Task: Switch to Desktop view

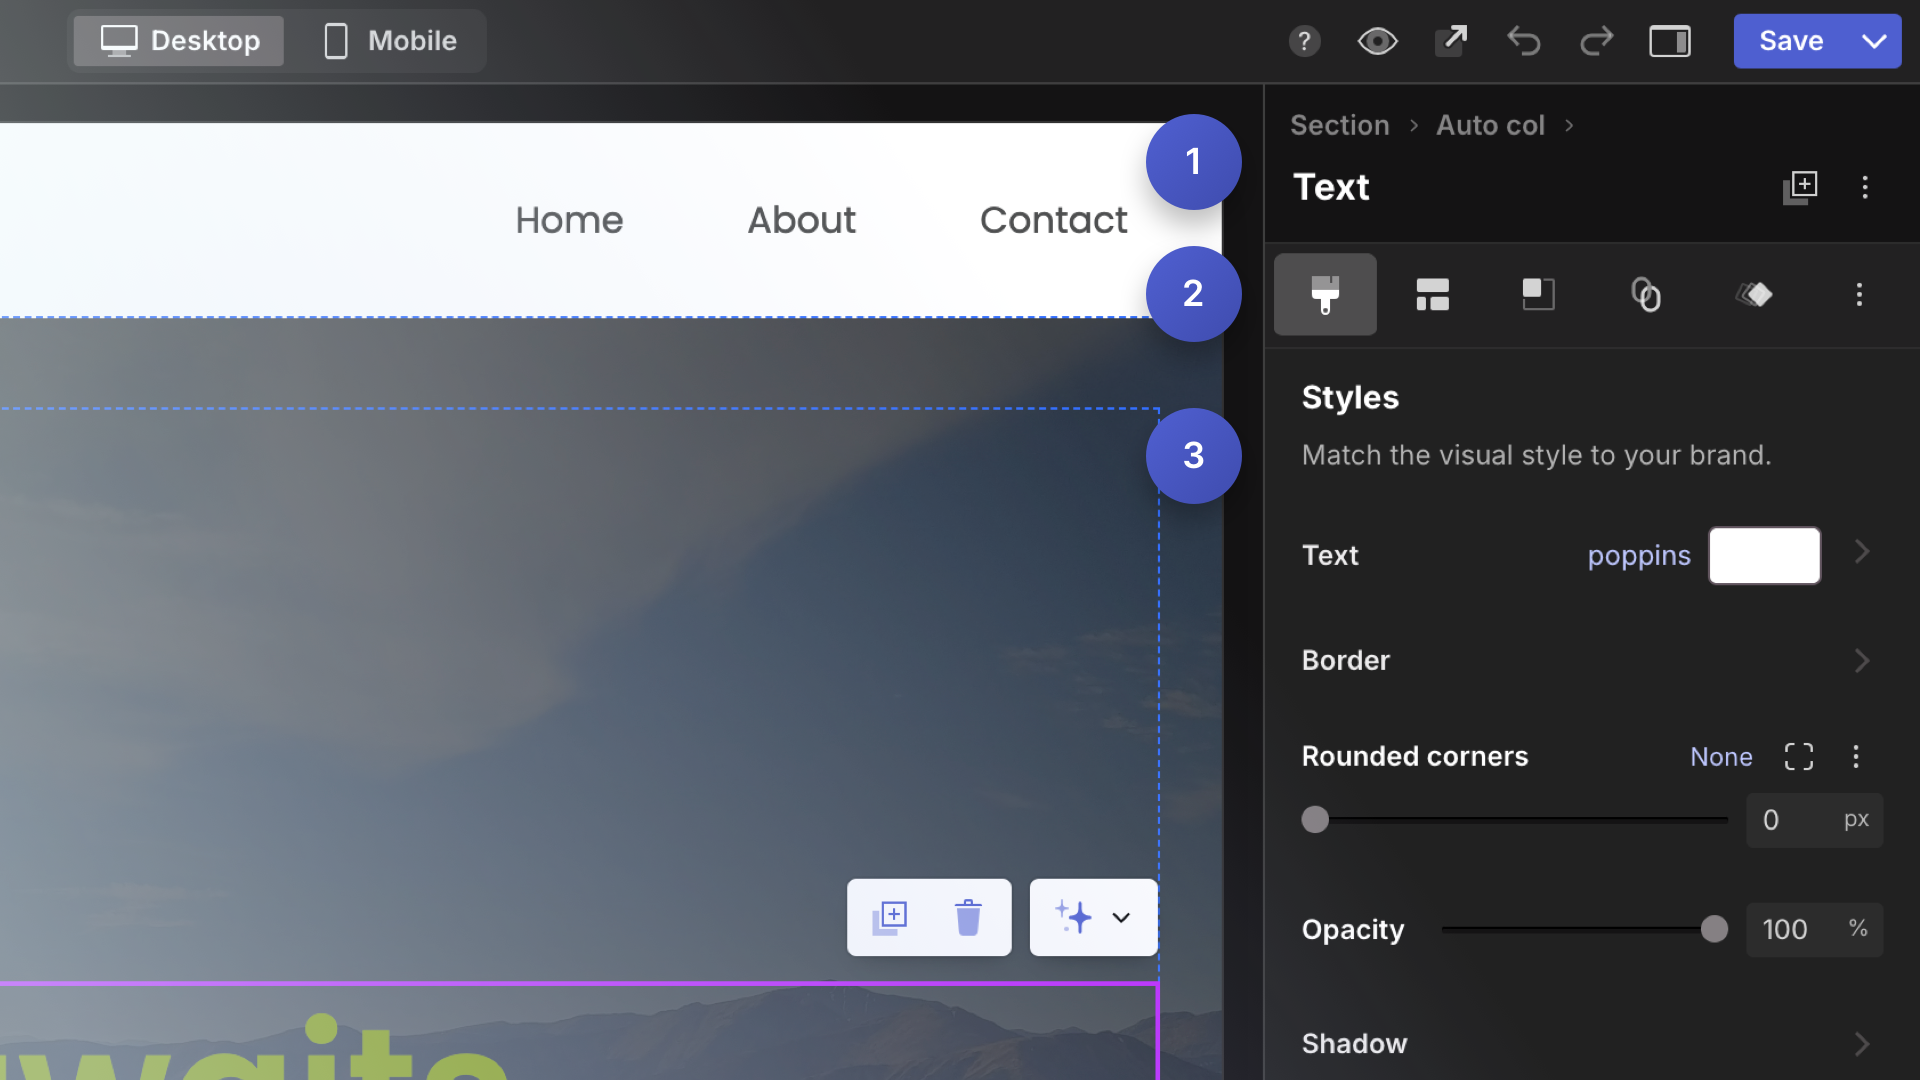Action: [x=178, y=41]
